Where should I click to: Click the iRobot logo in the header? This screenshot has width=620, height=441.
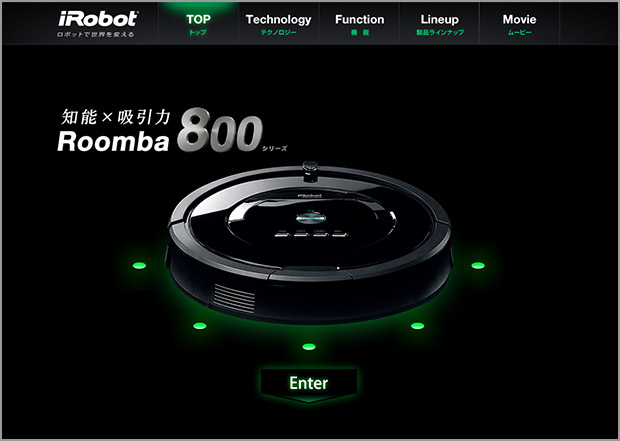click(98, 19)
